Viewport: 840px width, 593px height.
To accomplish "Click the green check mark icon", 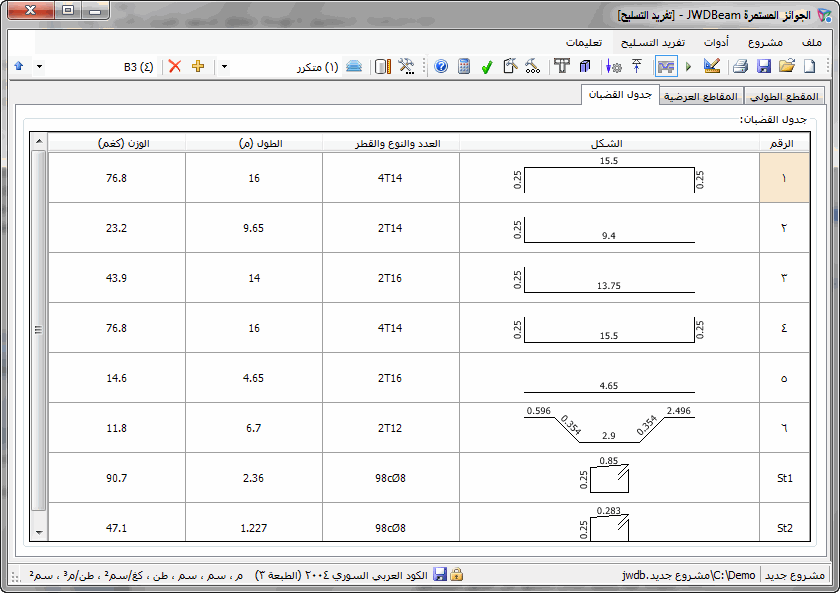I will click(x=487, y=66).
